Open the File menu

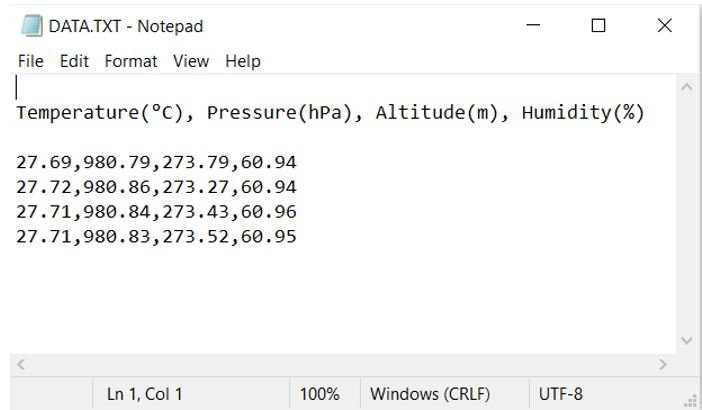point(30,61)
